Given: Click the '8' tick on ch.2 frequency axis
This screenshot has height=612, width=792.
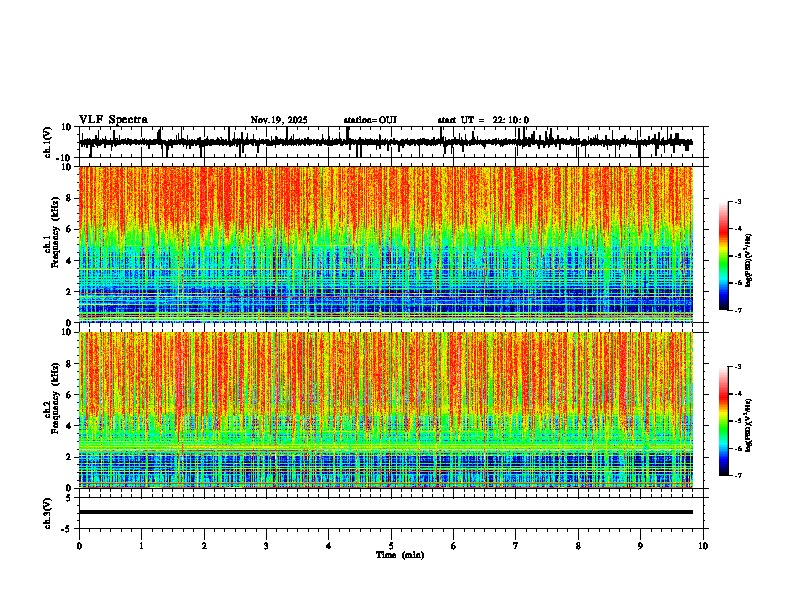Looking at the screenshot, I should (x=70, y=364).
